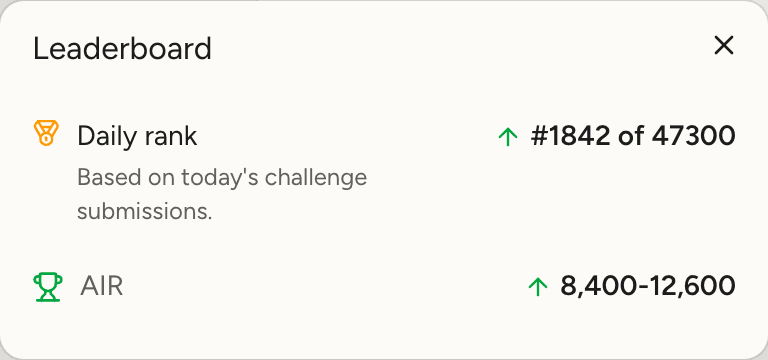This screenshot has width=768, height=360.
Task: Click the green up arrow before 8,400-12,600
Action: 538,286
